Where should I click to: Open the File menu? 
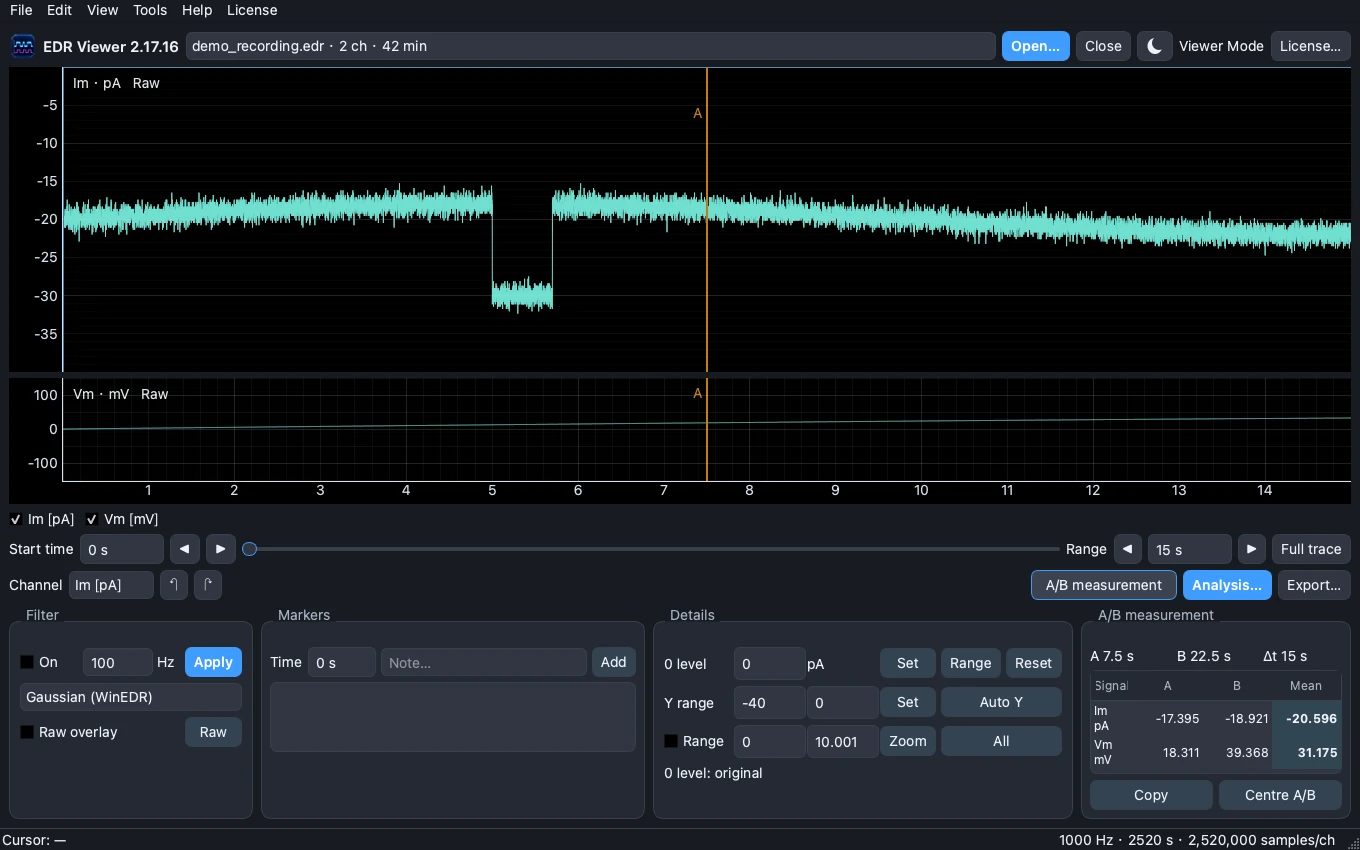pyautogui.click(x=21, y=10)
